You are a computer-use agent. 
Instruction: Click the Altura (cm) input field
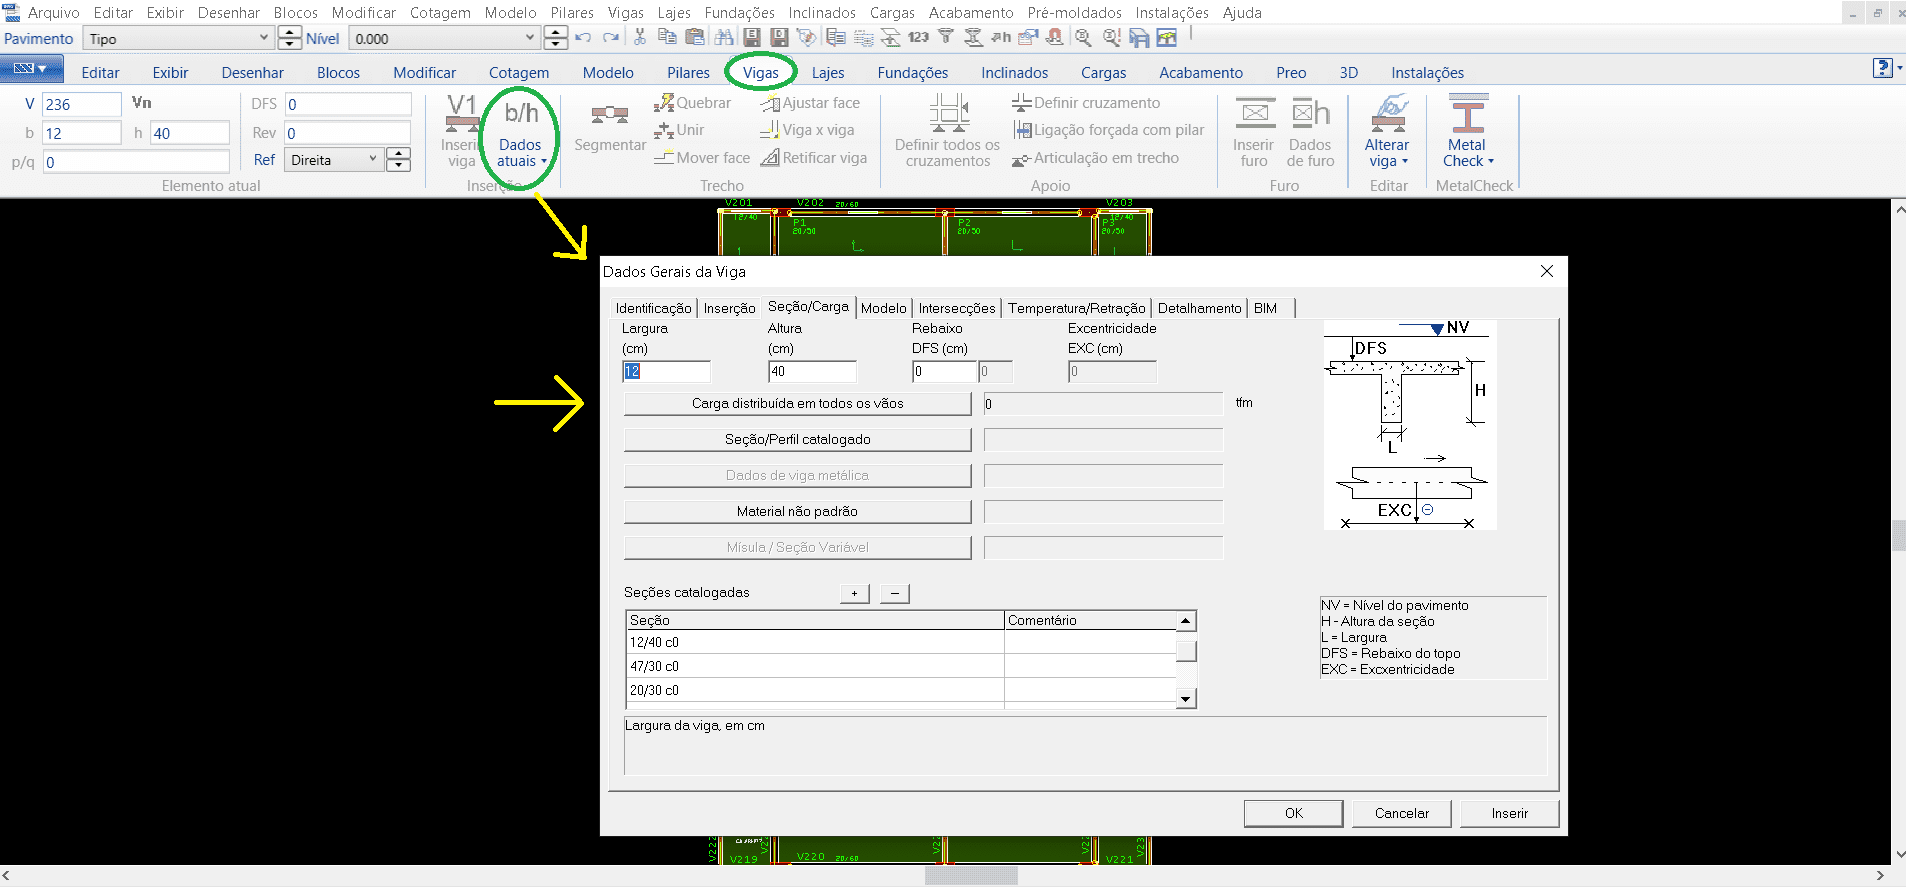click(x=811, y=372)
